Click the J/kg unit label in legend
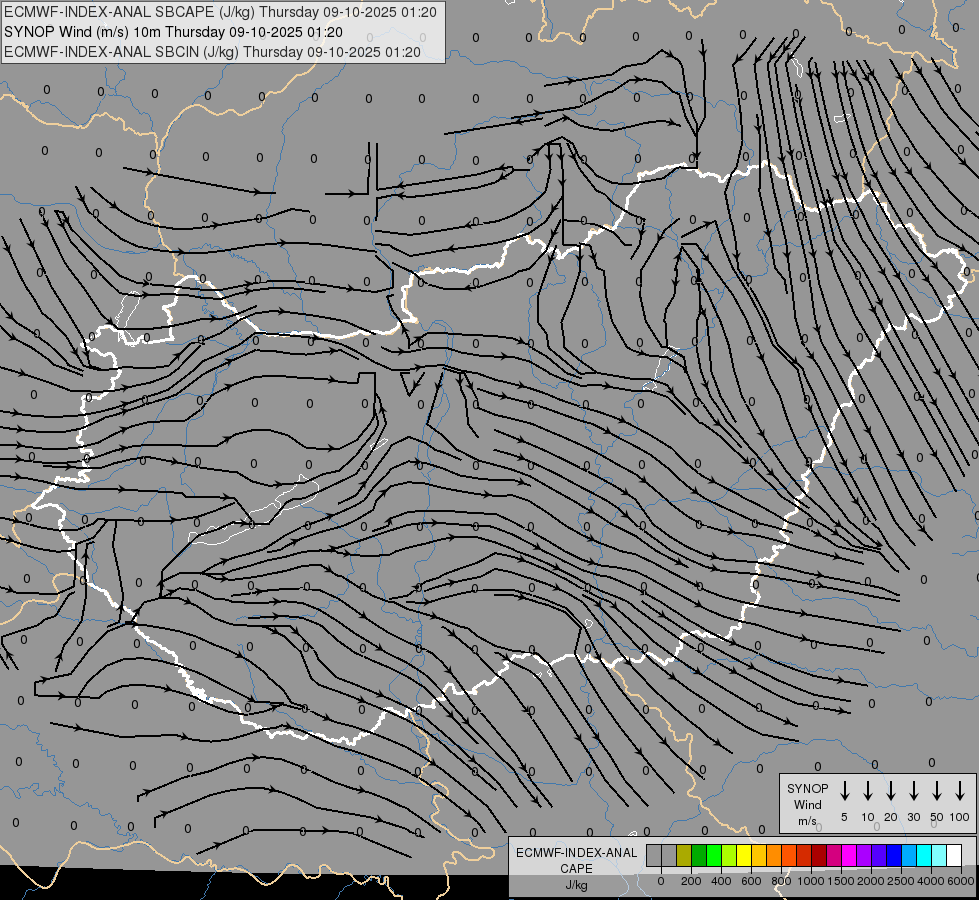The image size is (979, 900). pyautogui.click(x=576, y=885)
